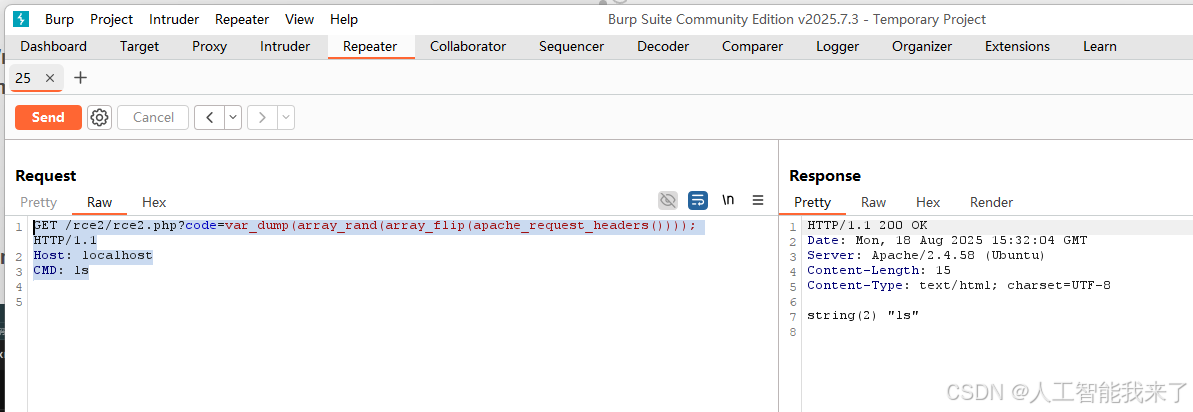The image size is (1193, 412).
Task: Add a new Repeater tab with plus
Action: tap(80, 78)
